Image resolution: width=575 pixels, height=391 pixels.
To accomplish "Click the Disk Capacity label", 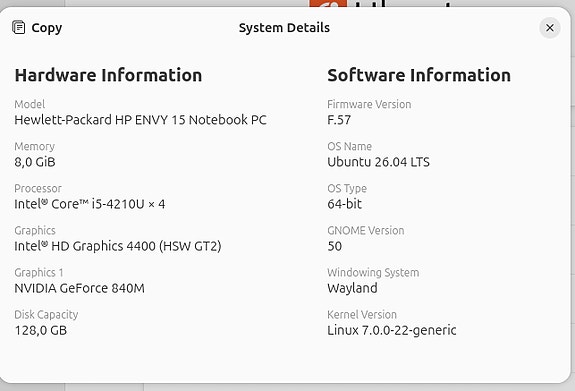I will click(x=46, y=315).
